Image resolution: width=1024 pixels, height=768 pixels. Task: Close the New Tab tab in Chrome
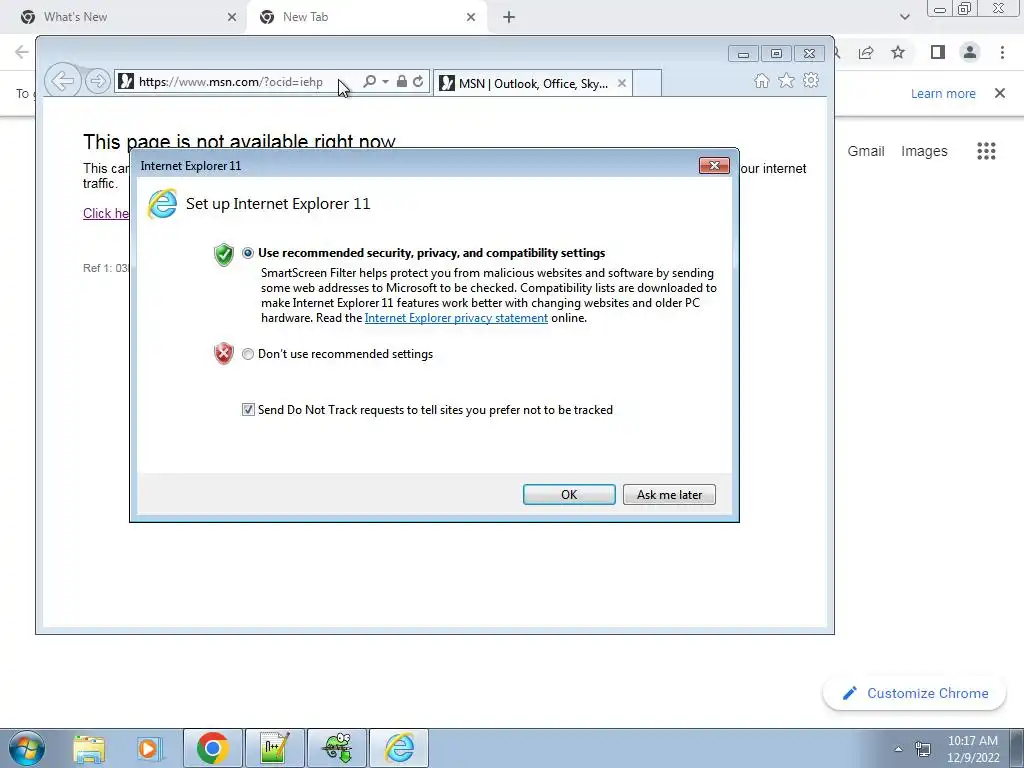pos(471,17)
